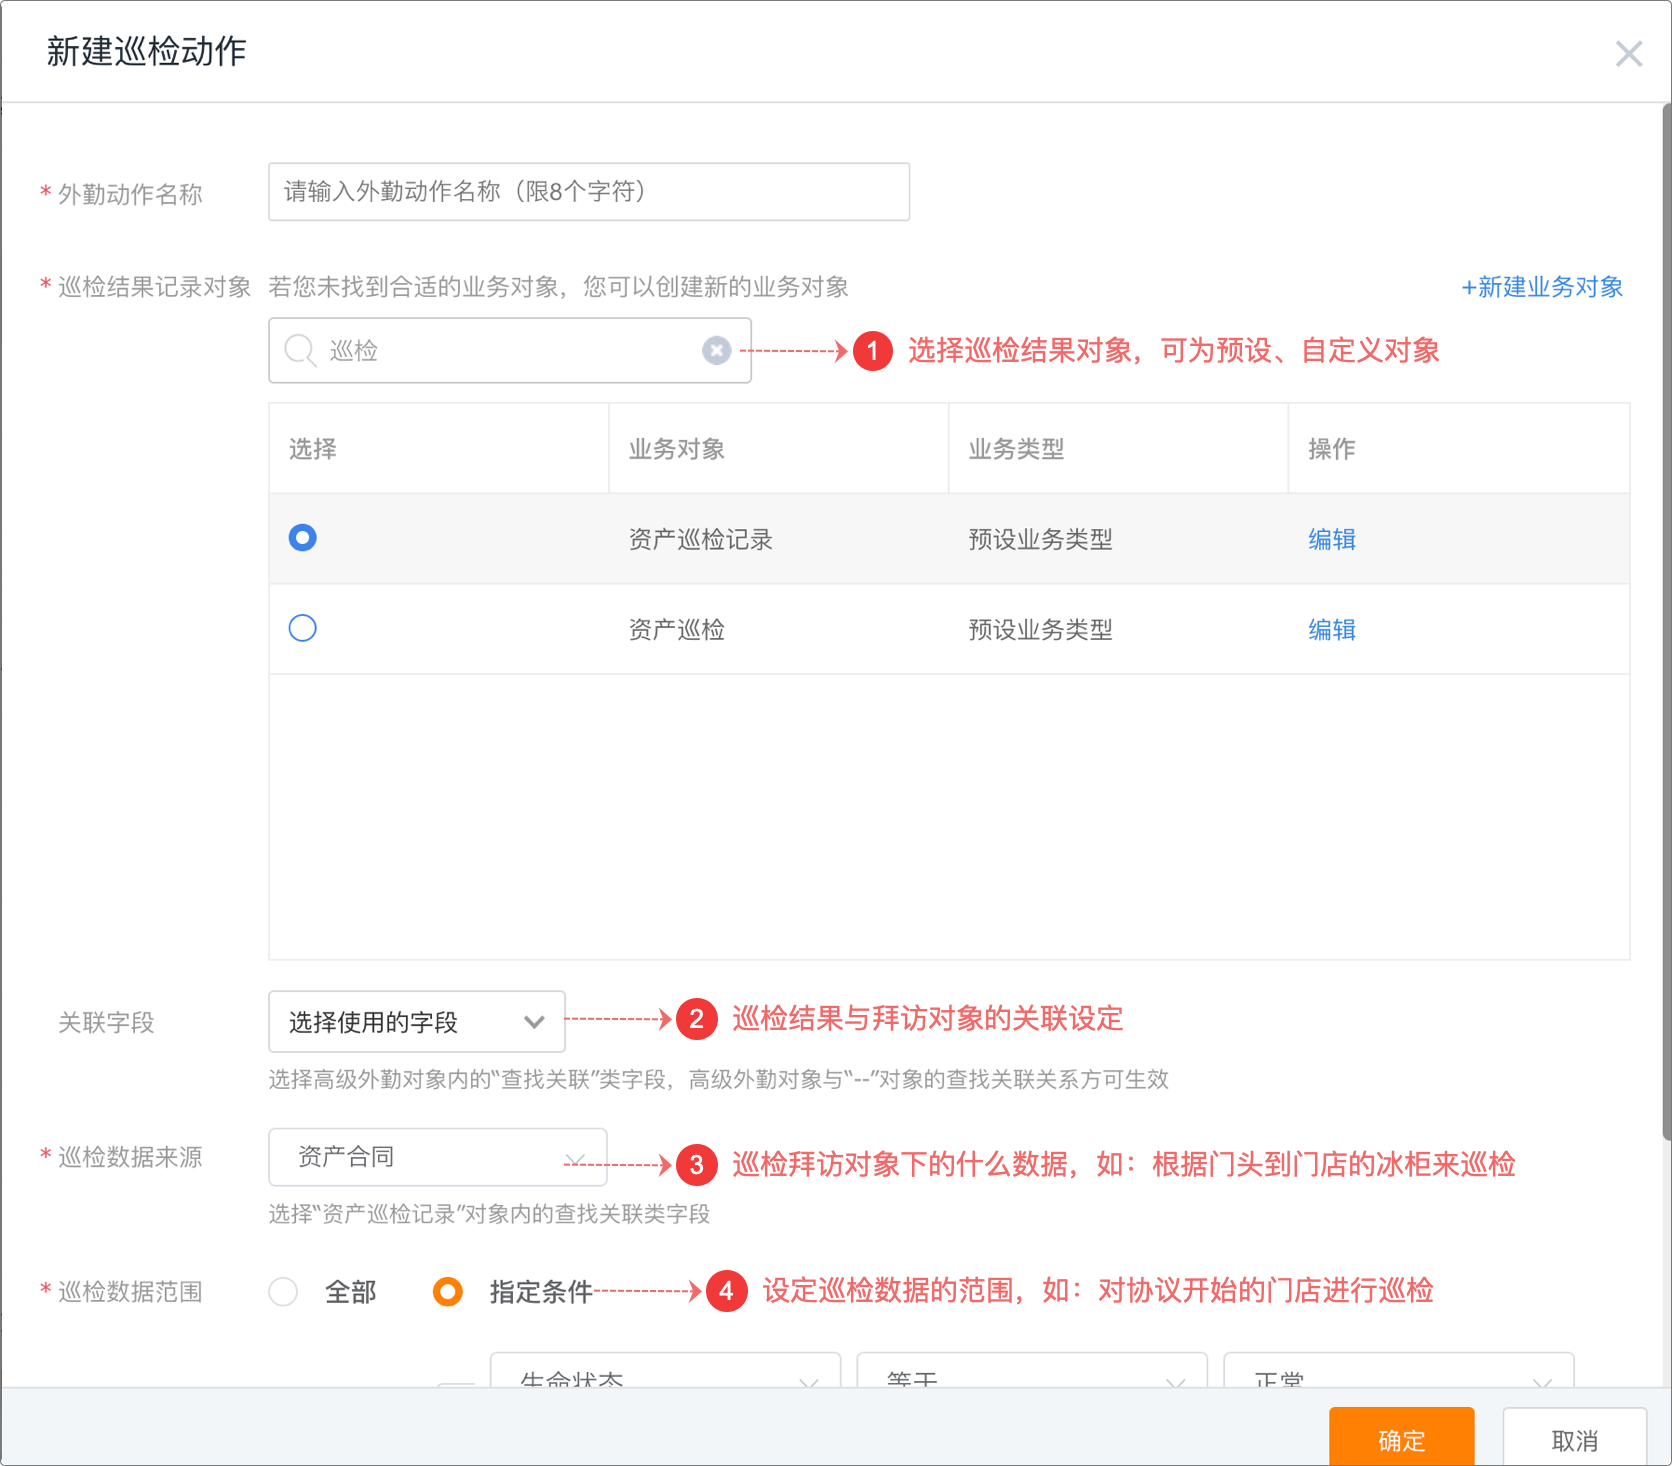Expand the 资产合同 data source dropdown
The image size is (1672, 1466).
pyautogui.click(x=437, y=1157)
